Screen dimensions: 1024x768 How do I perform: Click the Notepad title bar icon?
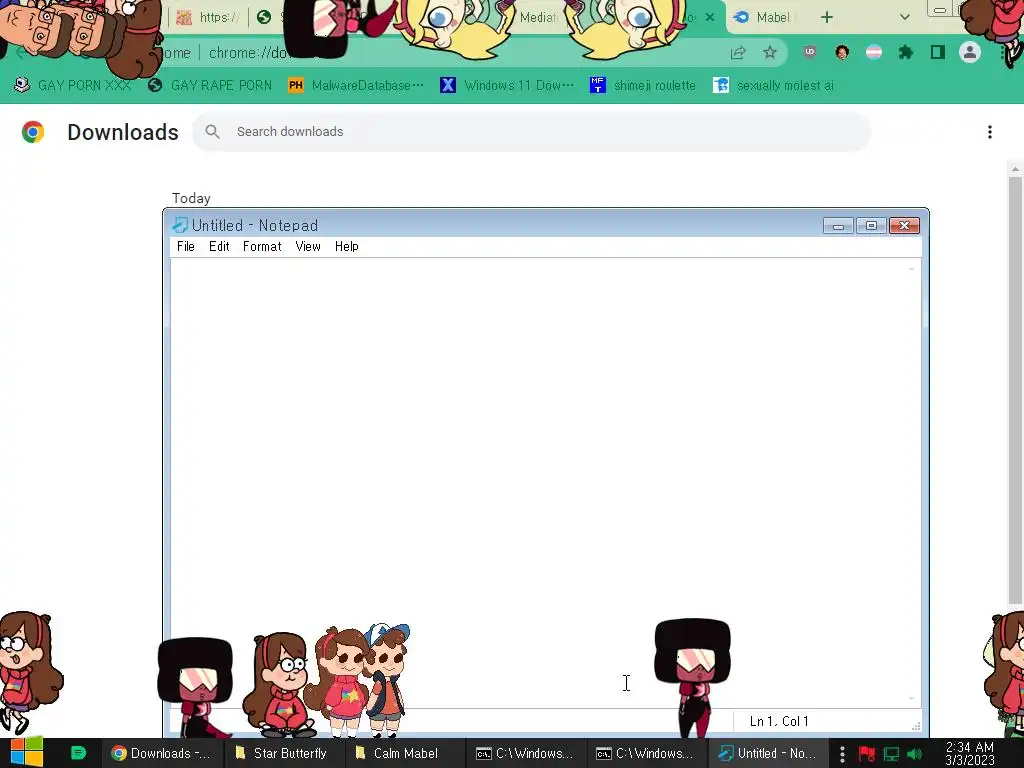[180, 225]
